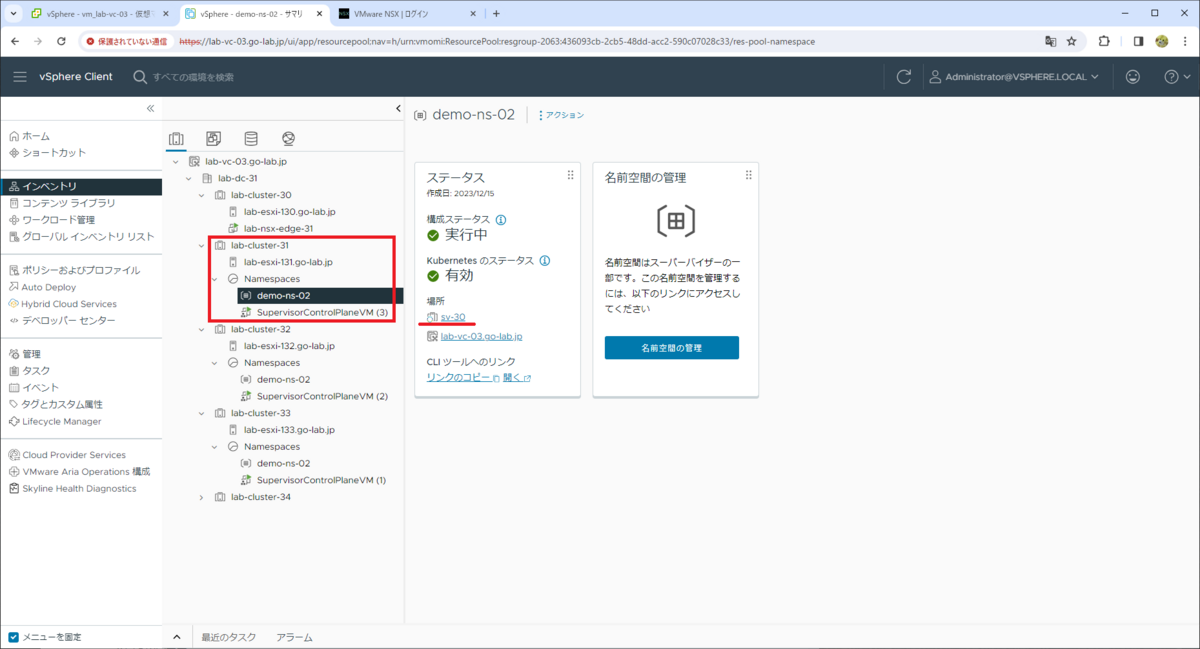This screenshot has width=1200, height=649.
Task: Open Lifecycle Manager in sidebar
Action: 62,421
